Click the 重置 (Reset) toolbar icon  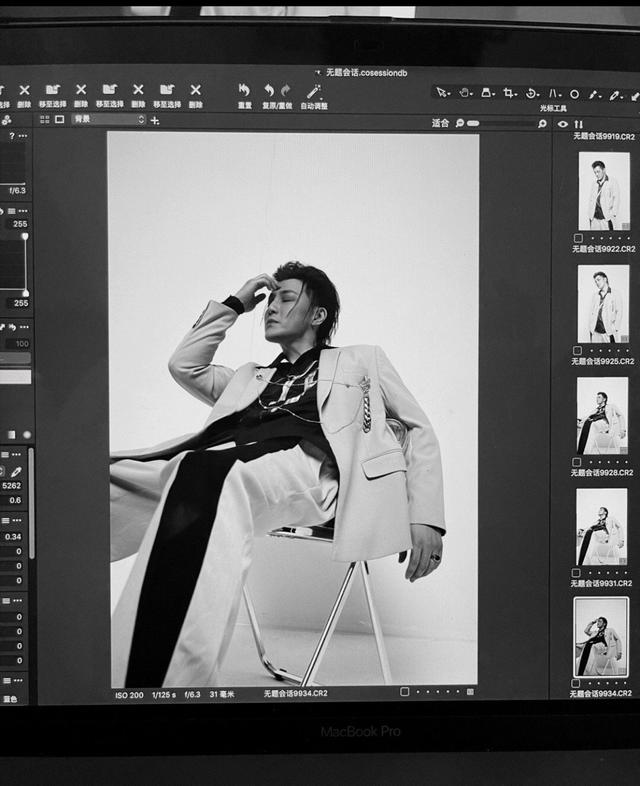244,91
